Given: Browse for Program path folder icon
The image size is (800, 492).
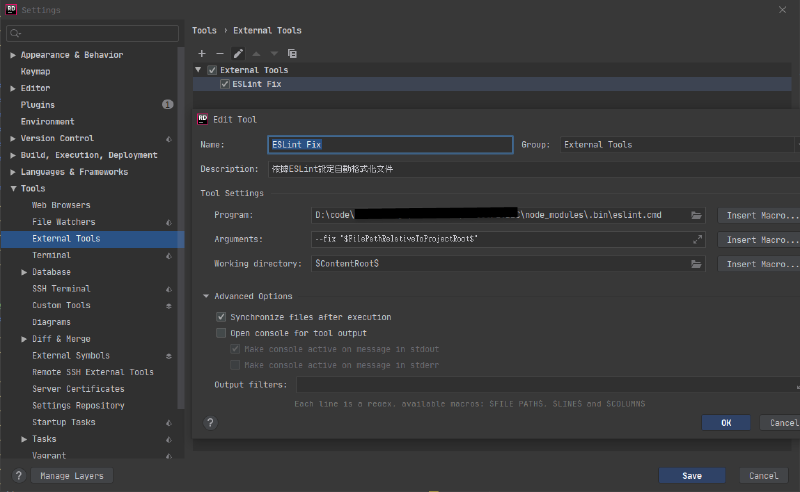Looking at the screenshot, I should pos(696,215).
